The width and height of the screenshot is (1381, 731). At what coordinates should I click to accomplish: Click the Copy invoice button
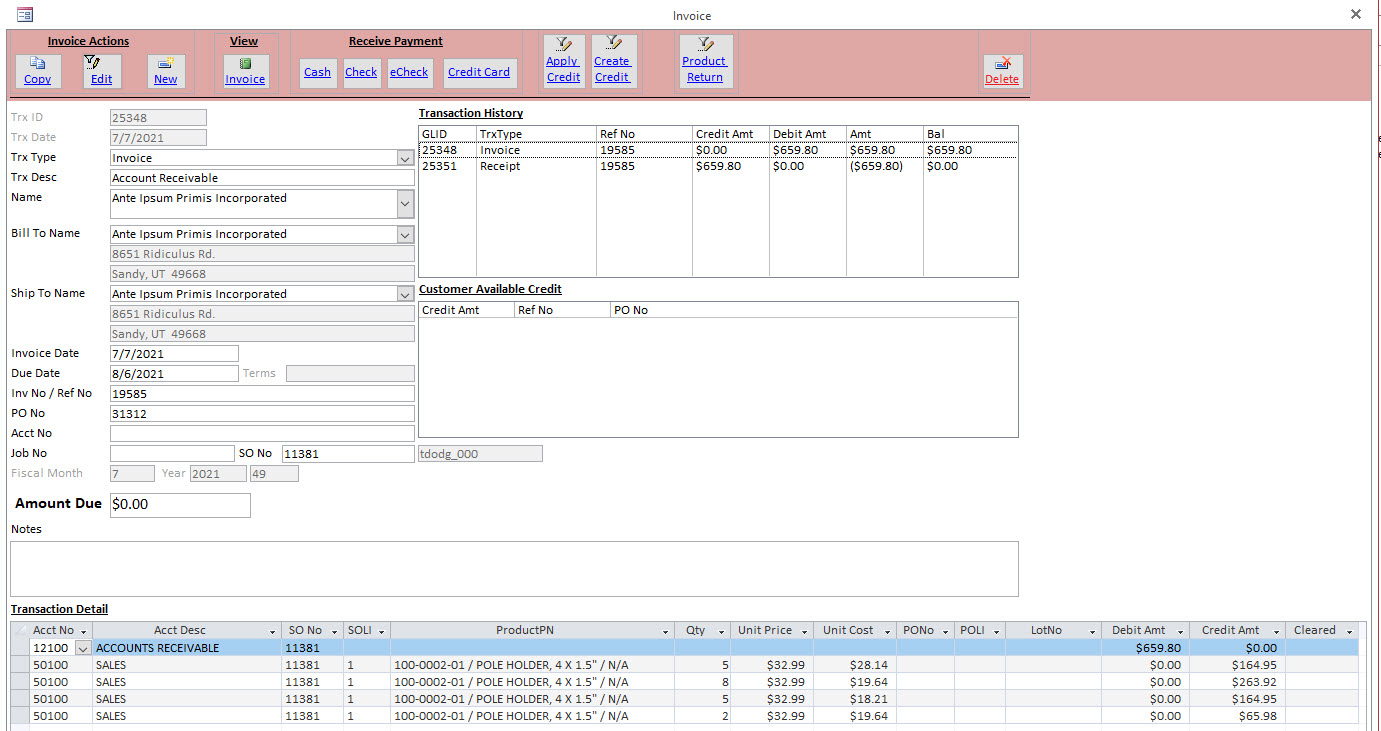(x=38, y=71)
